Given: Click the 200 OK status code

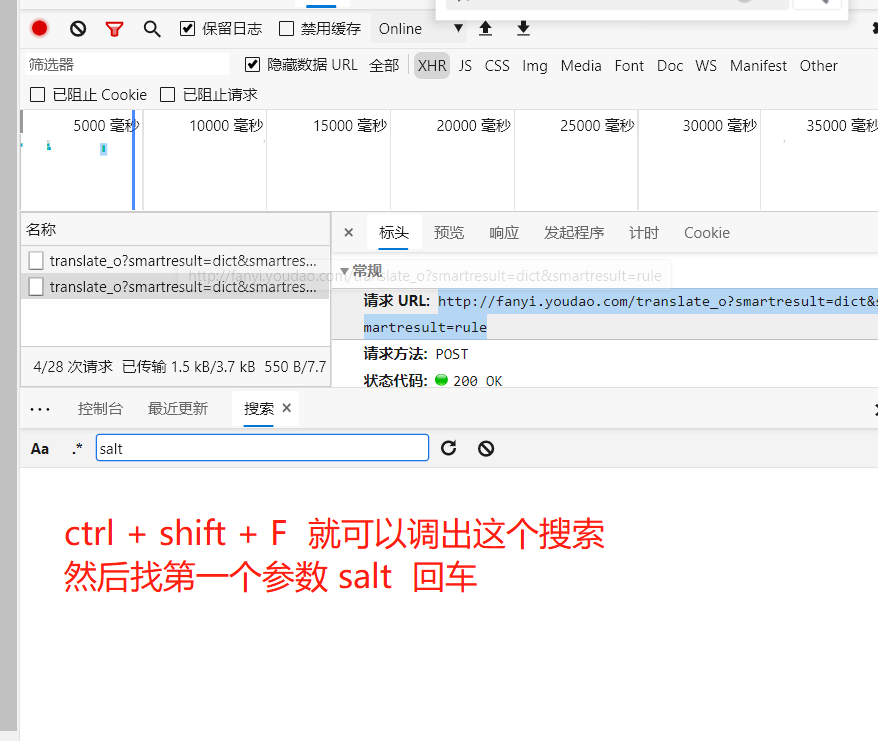Looking at the screenshot, I should (477, 381).
